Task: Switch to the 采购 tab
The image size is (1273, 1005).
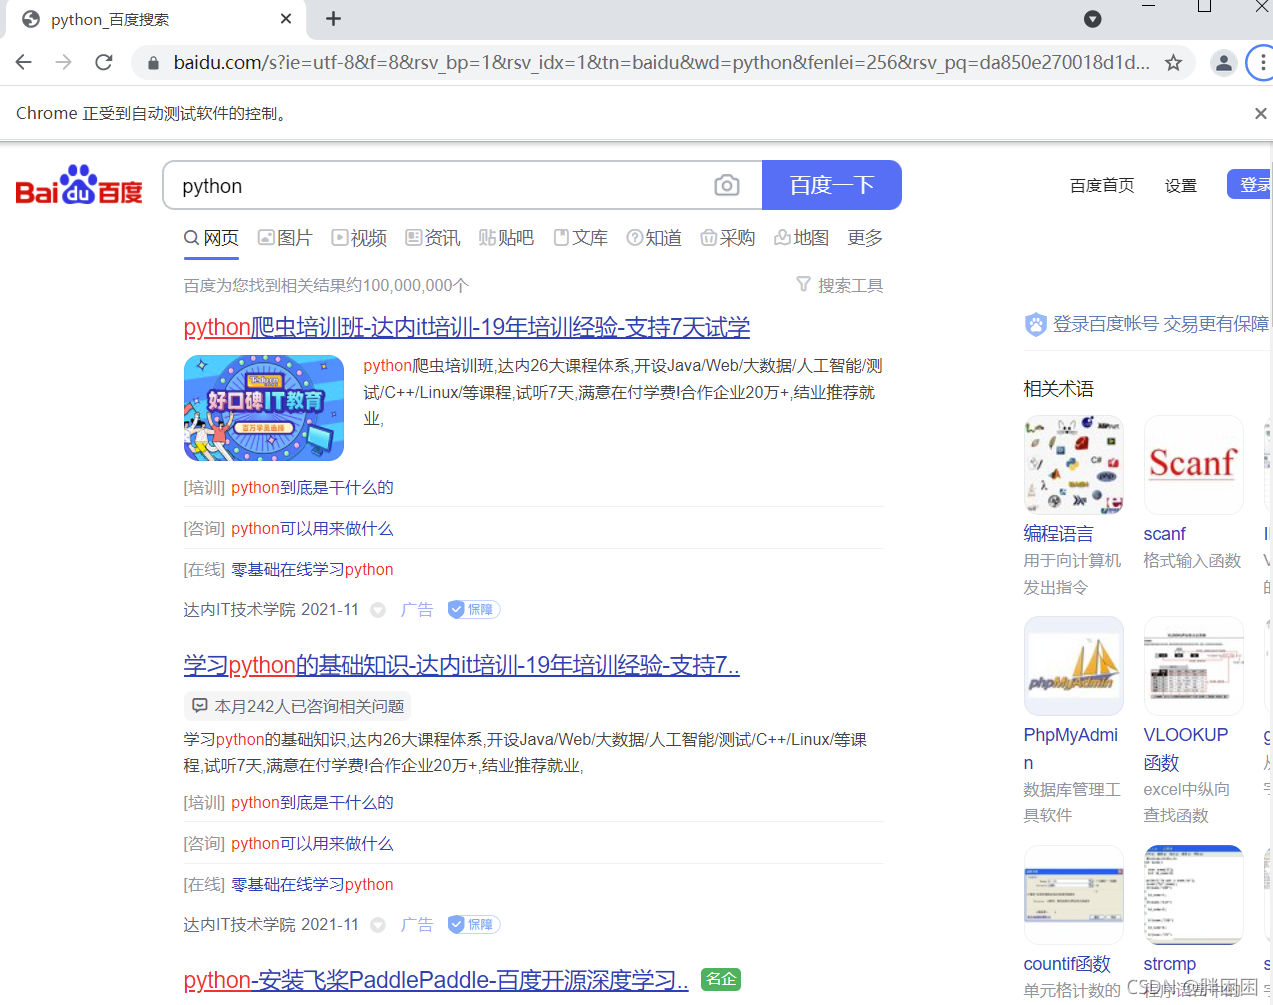Action: [728, 238]
